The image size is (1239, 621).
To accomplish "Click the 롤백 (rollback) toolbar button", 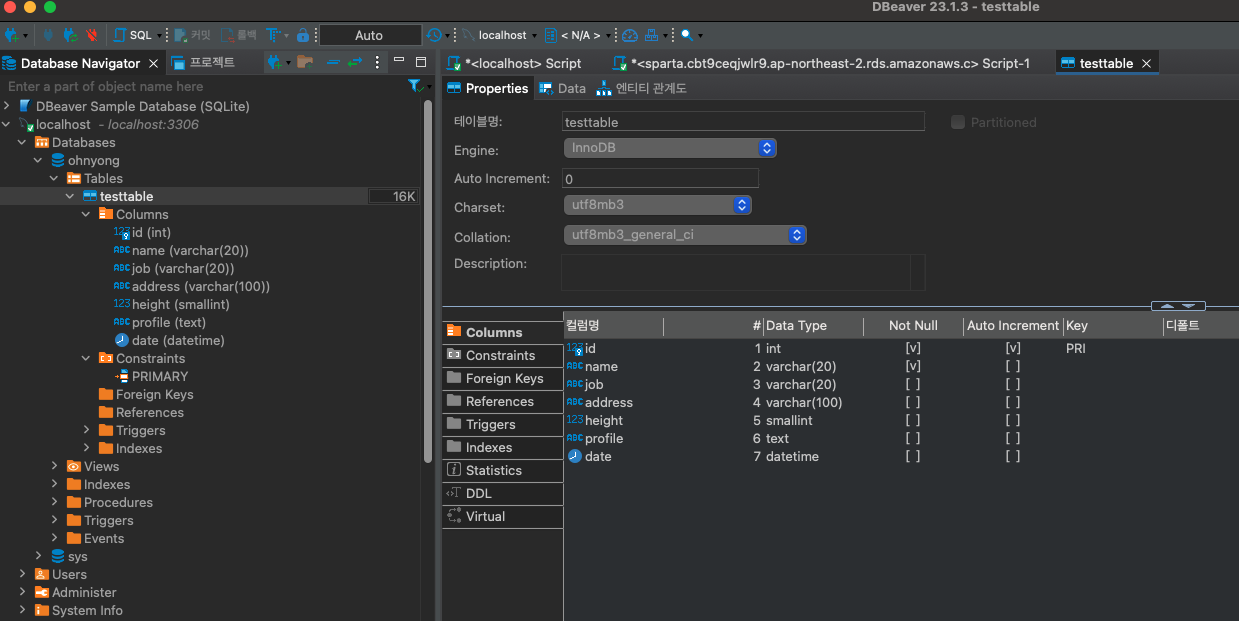I will coord(240,35).
